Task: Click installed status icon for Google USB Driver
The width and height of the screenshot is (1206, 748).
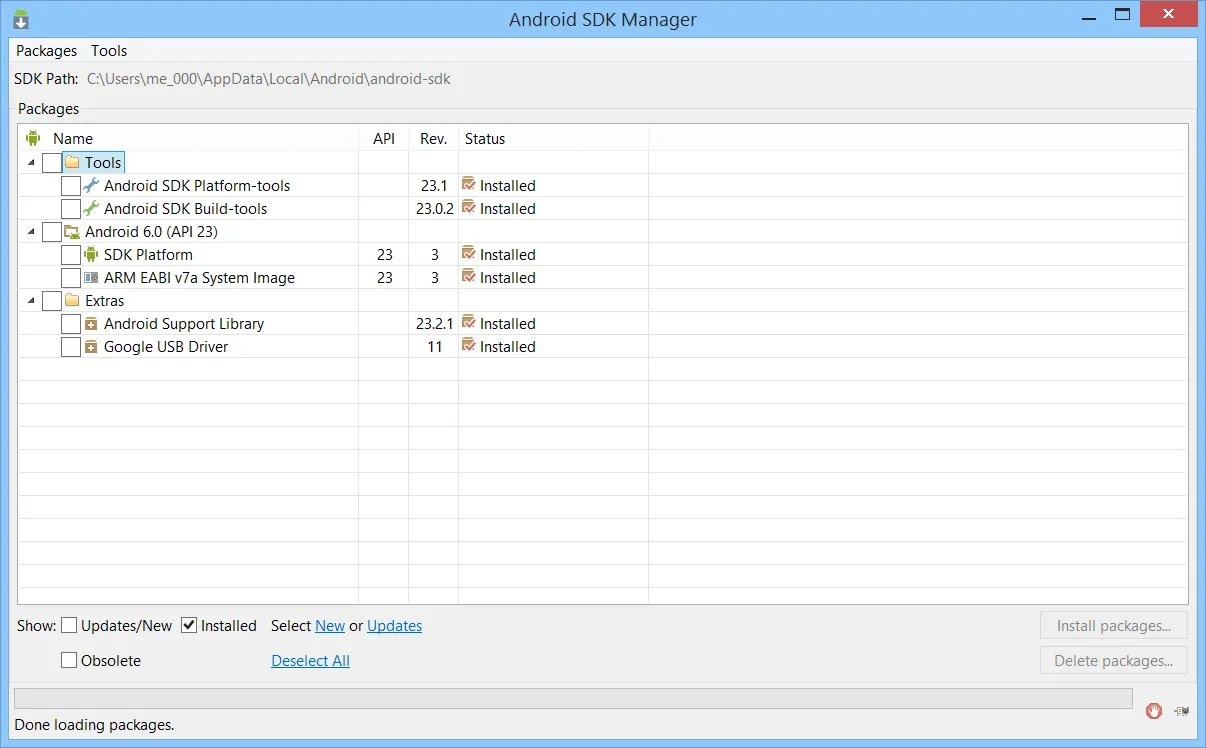Action: pos(468,345)
